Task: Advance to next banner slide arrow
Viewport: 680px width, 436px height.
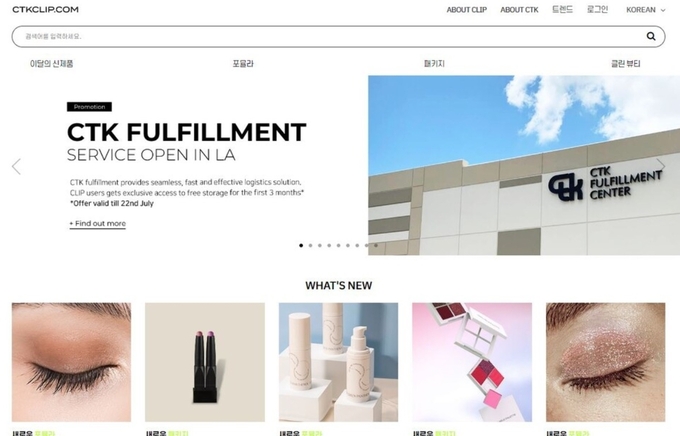Action: tap(660, 166)
